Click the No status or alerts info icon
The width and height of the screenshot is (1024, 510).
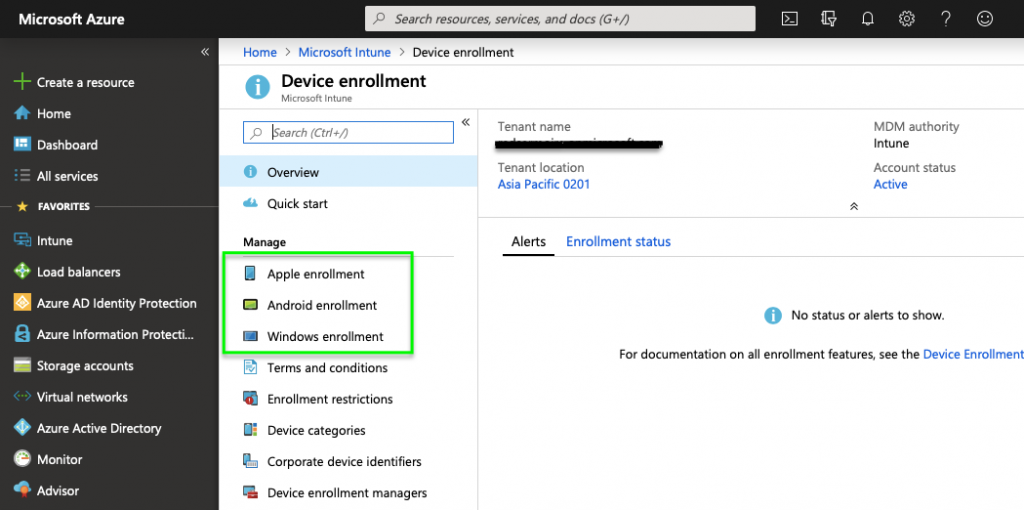[x=773, y=315]
